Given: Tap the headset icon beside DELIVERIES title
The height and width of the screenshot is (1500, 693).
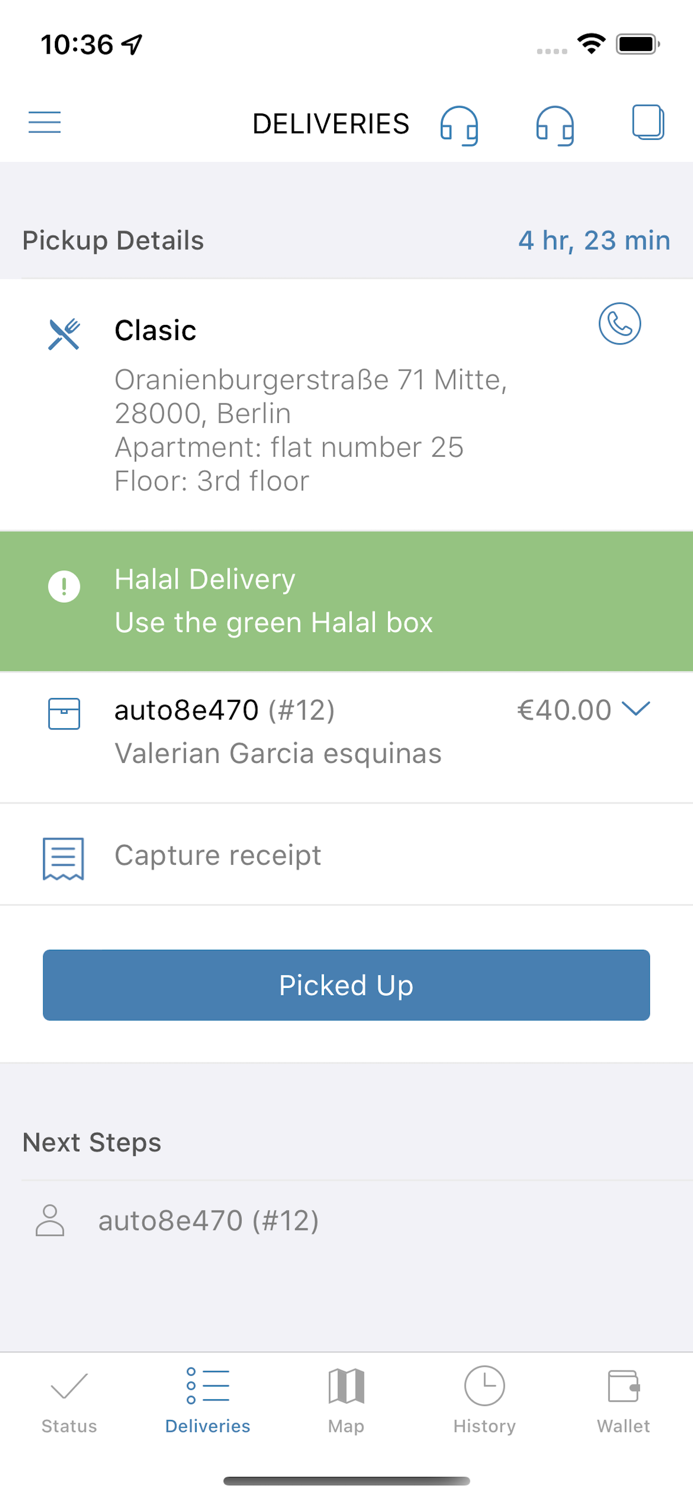Looking at the screenshot, I should point(459,125).
